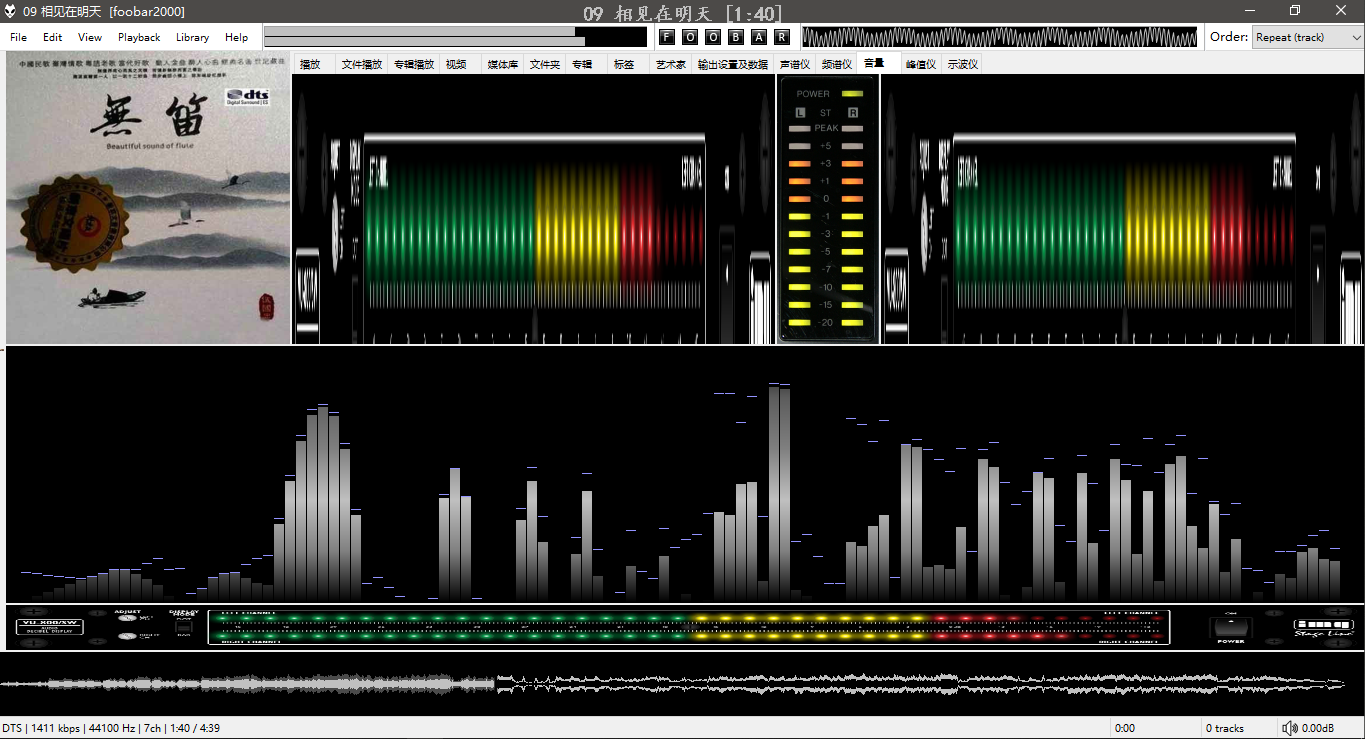
Task: Click the waveform seekbar above status bar
Action: coord(672,684)
